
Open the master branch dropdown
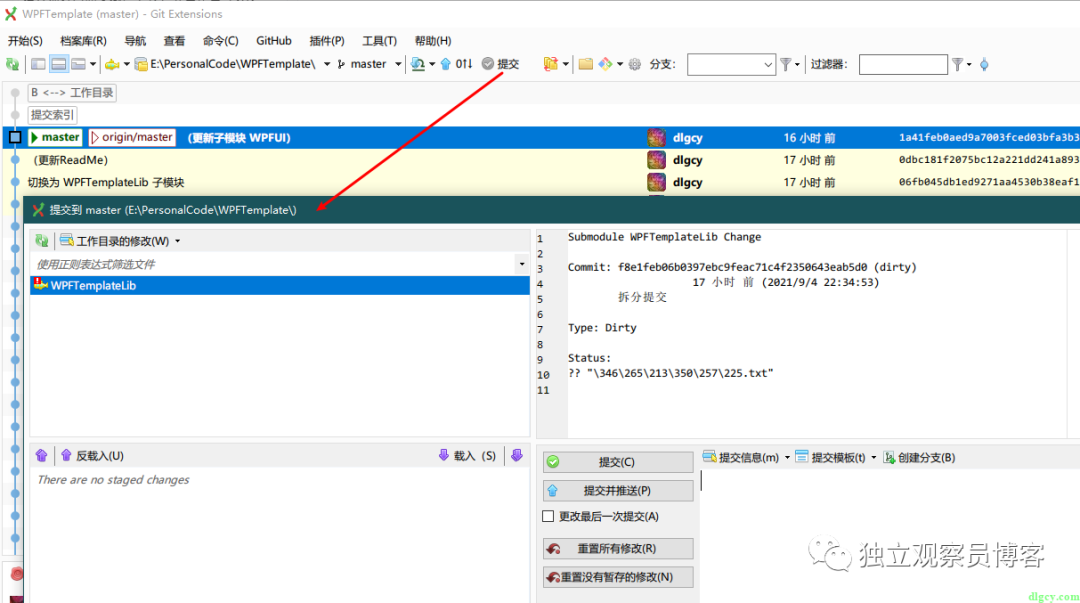(x=397, y=63)
